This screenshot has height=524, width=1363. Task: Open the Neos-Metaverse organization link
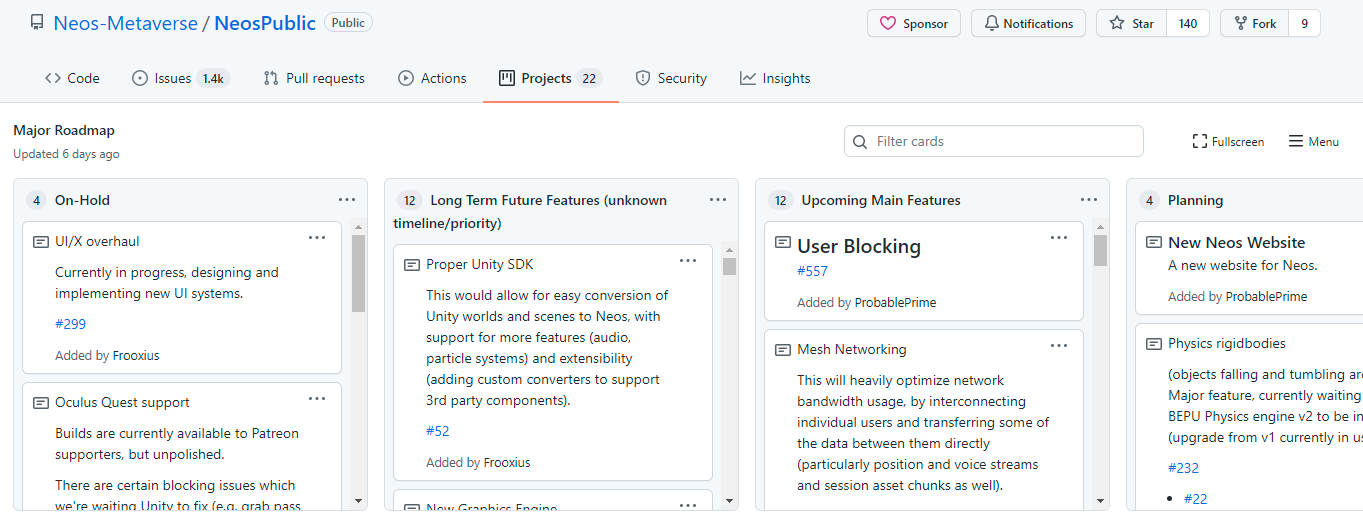(x=126, y=23)
